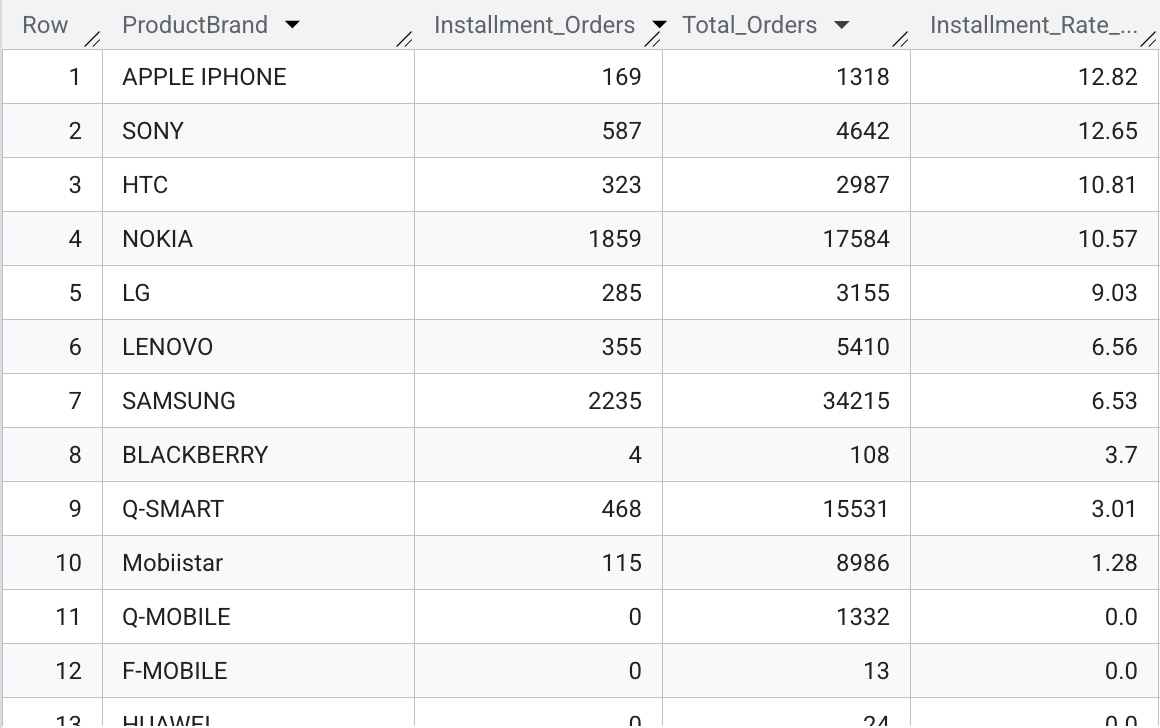
Task: Click installment orders value 587
Action: (x=621, y=131)
